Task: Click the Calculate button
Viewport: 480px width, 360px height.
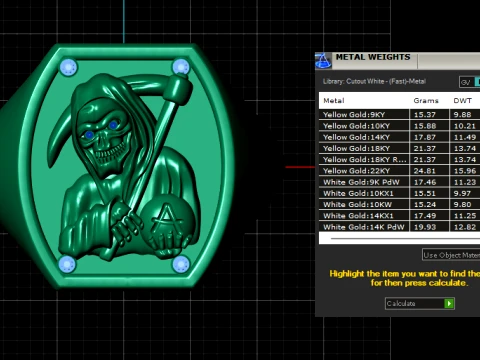Action: 420,303
